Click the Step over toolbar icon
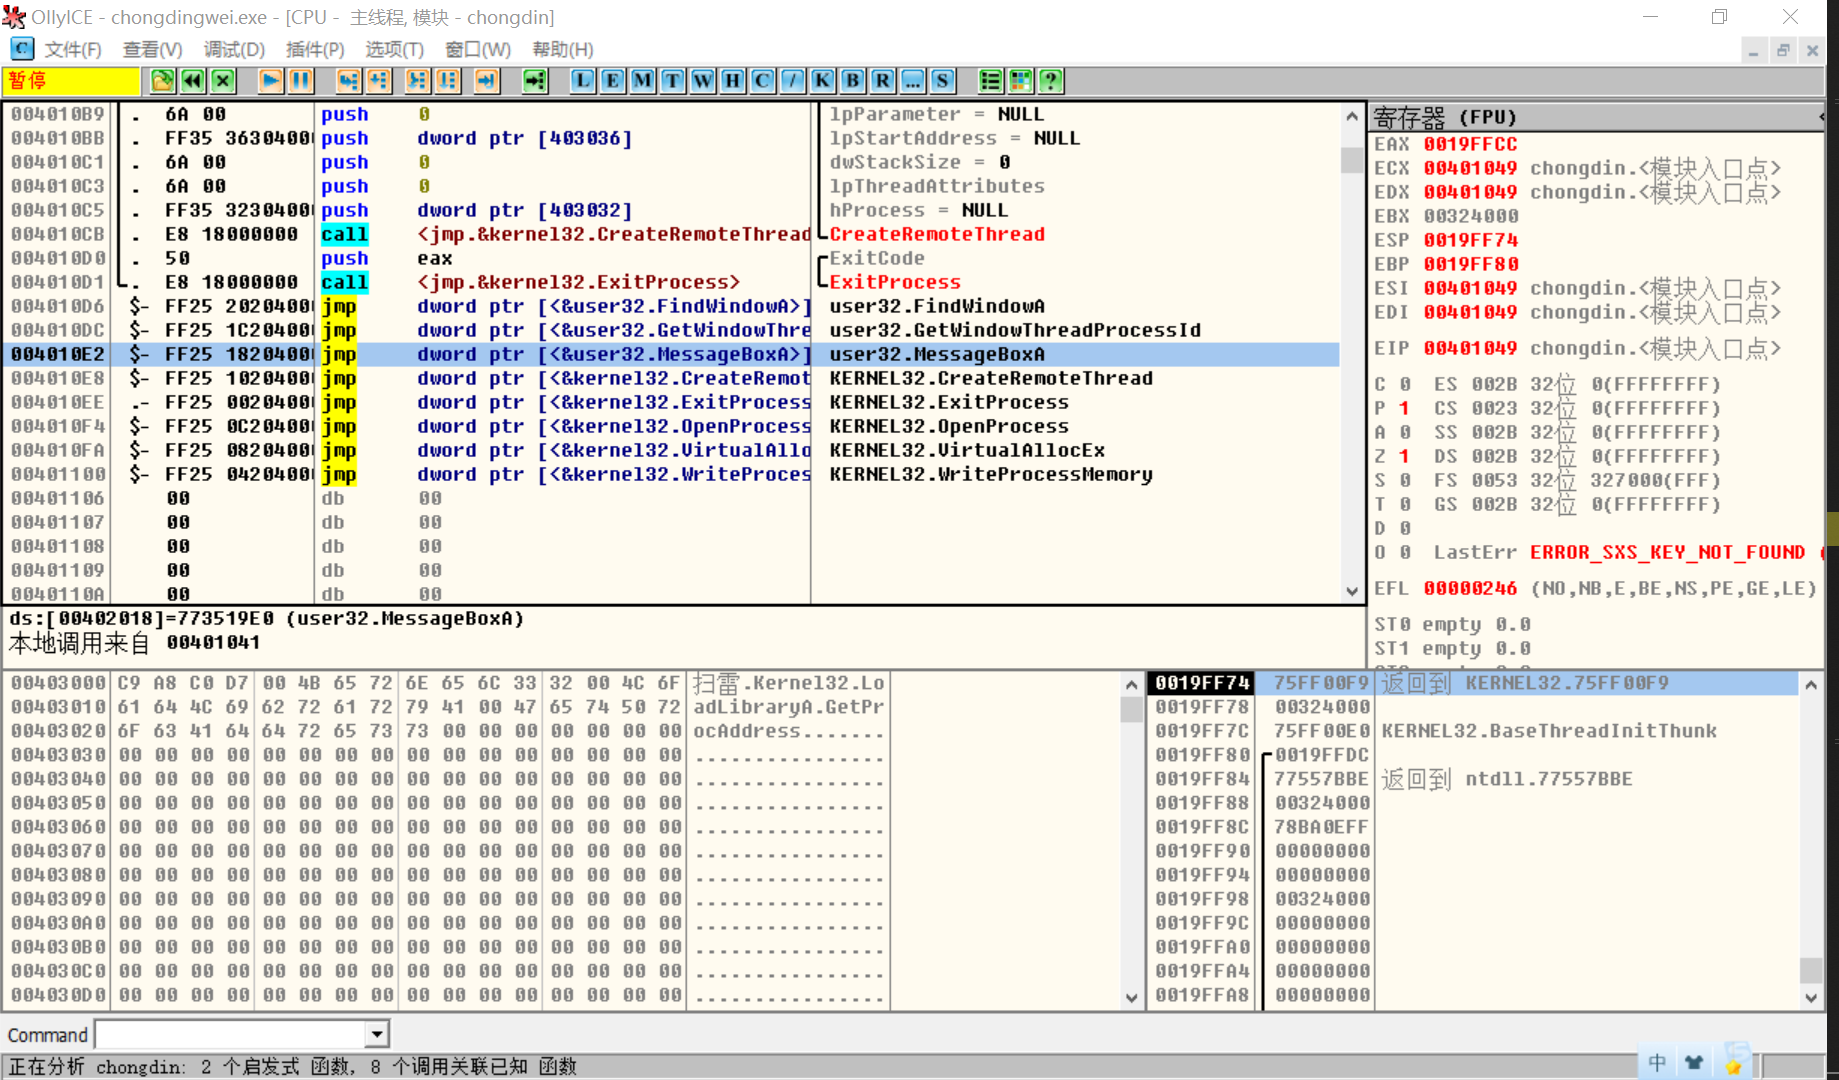The image size is (1839, 1080). tap(378, 81)
